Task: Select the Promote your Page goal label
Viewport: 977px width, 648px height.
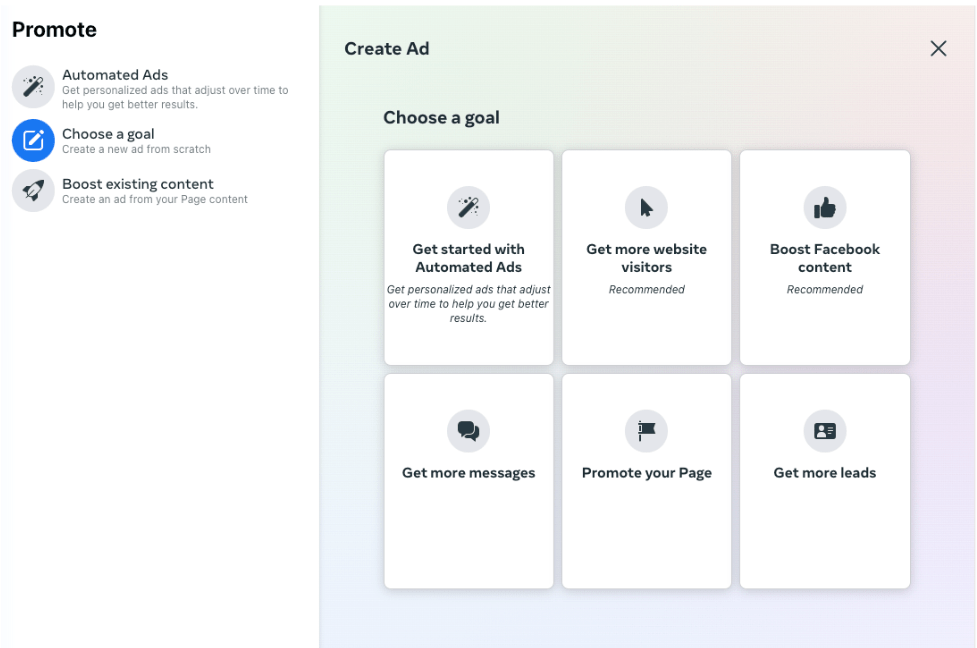Action: 646,473
